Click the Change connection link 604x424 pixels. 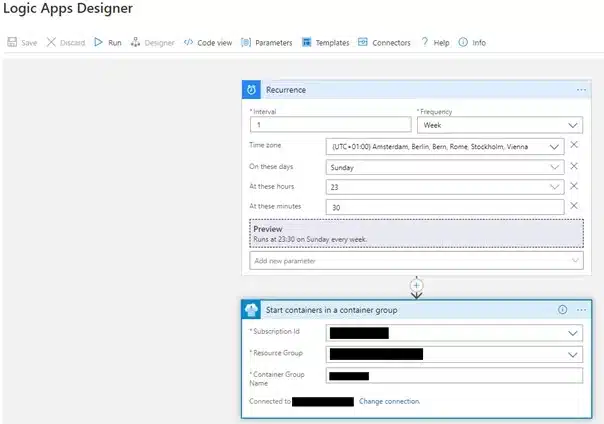(x=389, y=401)
